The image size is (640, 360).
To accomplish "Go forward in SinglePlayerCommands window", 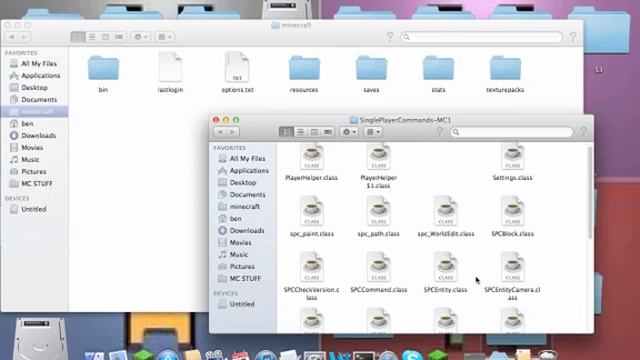I will coord(233,132).
